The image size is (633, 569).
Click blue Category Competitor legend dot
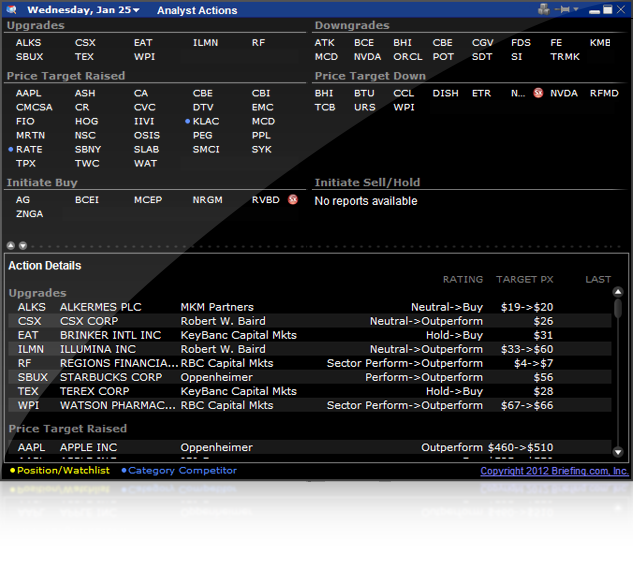(124, 470)
